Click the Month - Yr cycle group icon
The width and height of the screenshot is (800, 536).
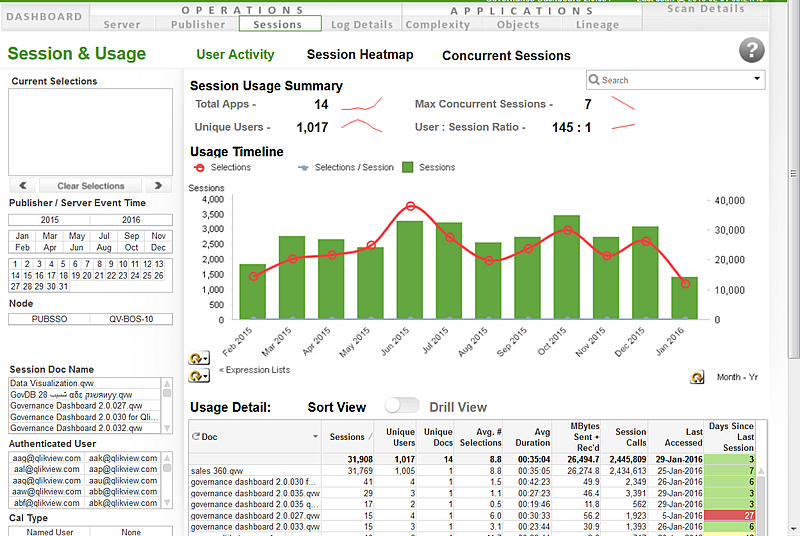(x=699, y=378)
